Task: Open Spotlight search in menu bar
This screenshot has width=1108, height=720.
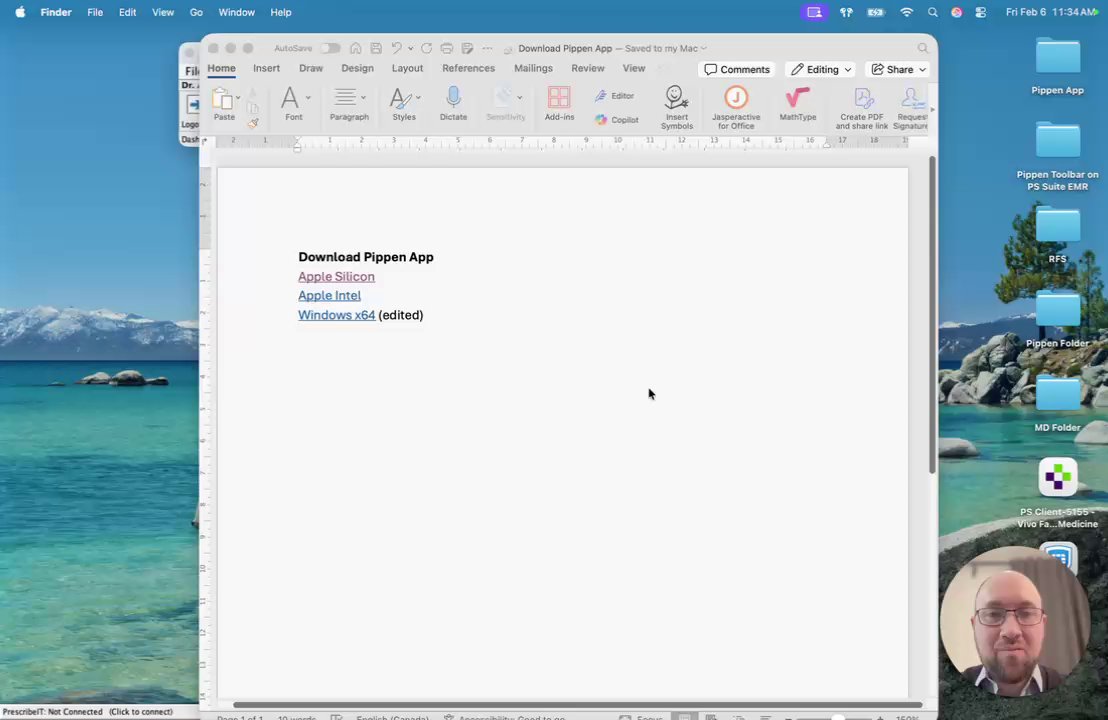Action: (933, 12)
